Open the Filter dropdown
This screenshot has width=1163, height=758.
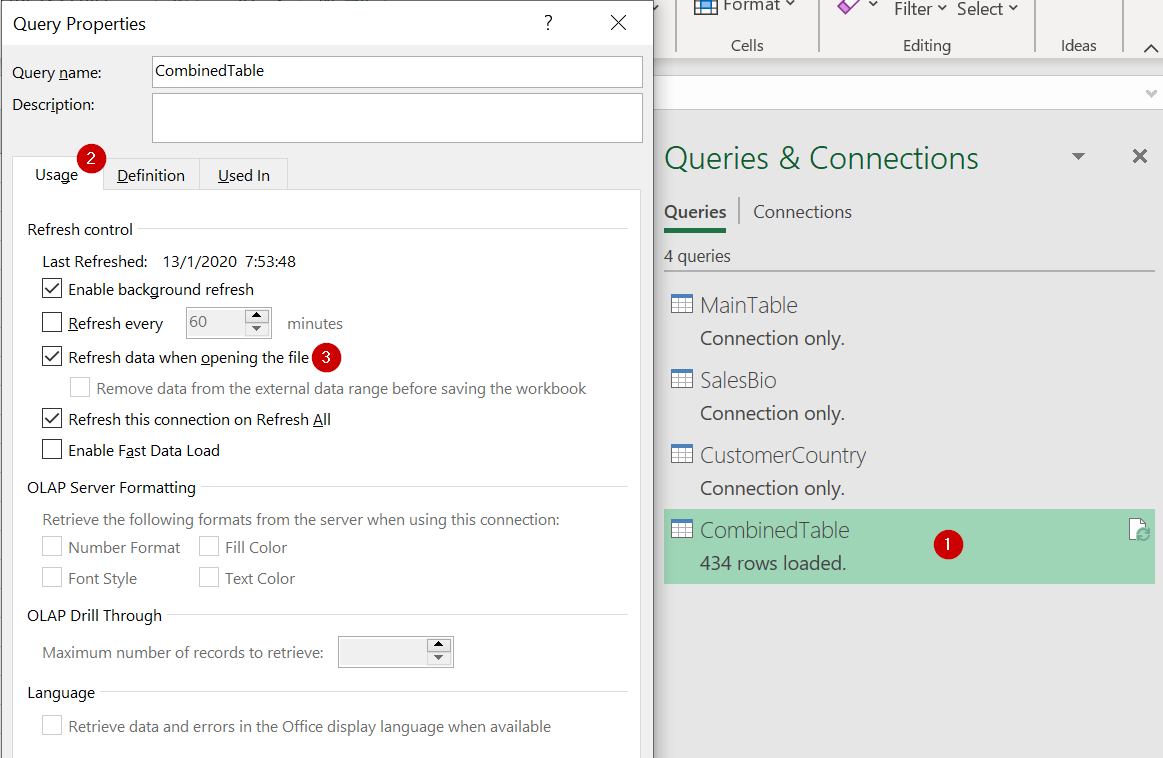point(915,9)
